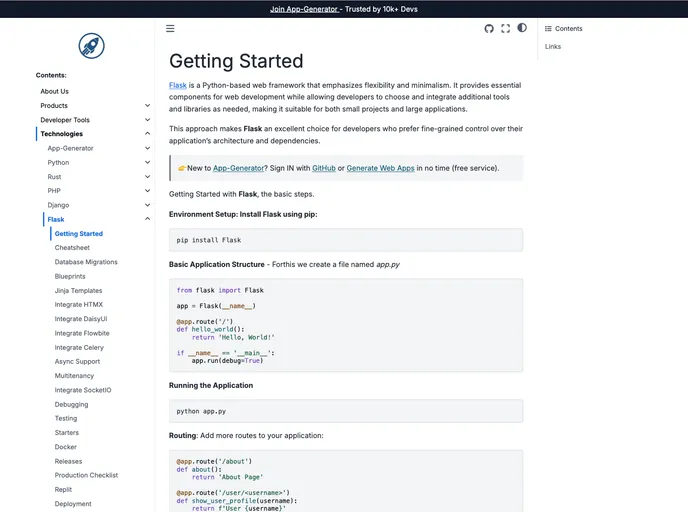
Task: Expand the Rust submenu chevron
Action: click(147, 177)
